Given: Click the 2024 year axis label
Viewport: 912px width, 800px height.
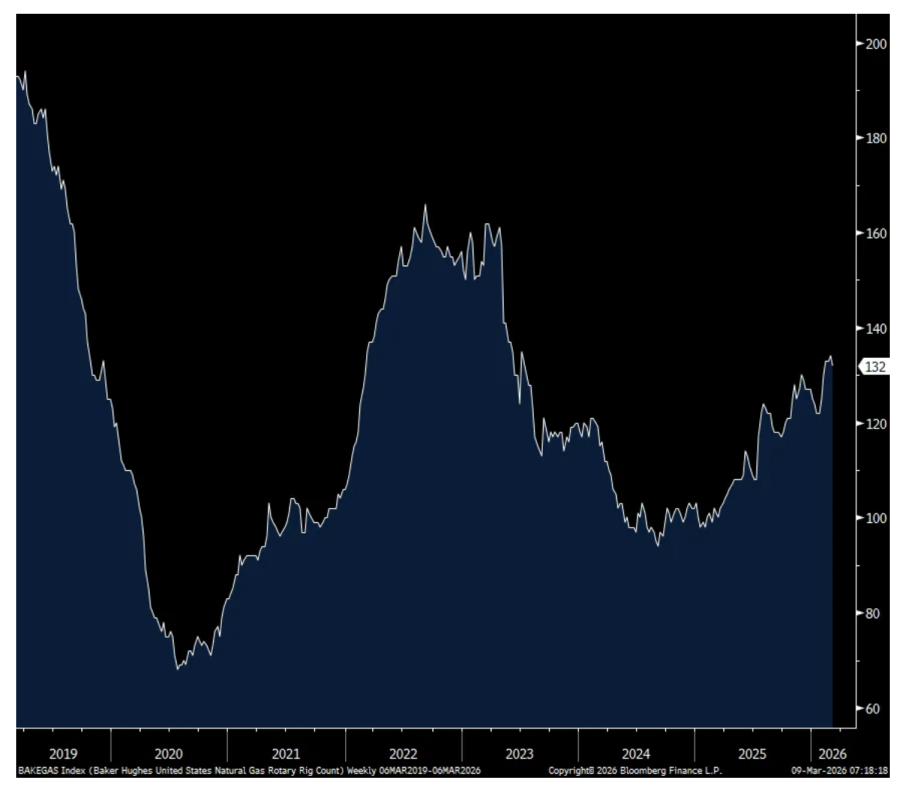Looking at the screenshot, I should click(636, 753).
